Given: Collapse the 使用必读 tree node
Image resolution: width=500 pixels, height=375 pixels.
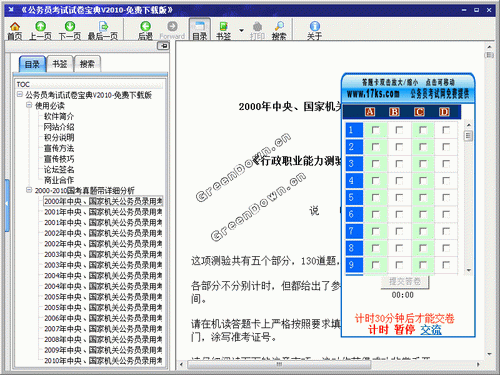Looking at the screenshot, I should 29,105.
